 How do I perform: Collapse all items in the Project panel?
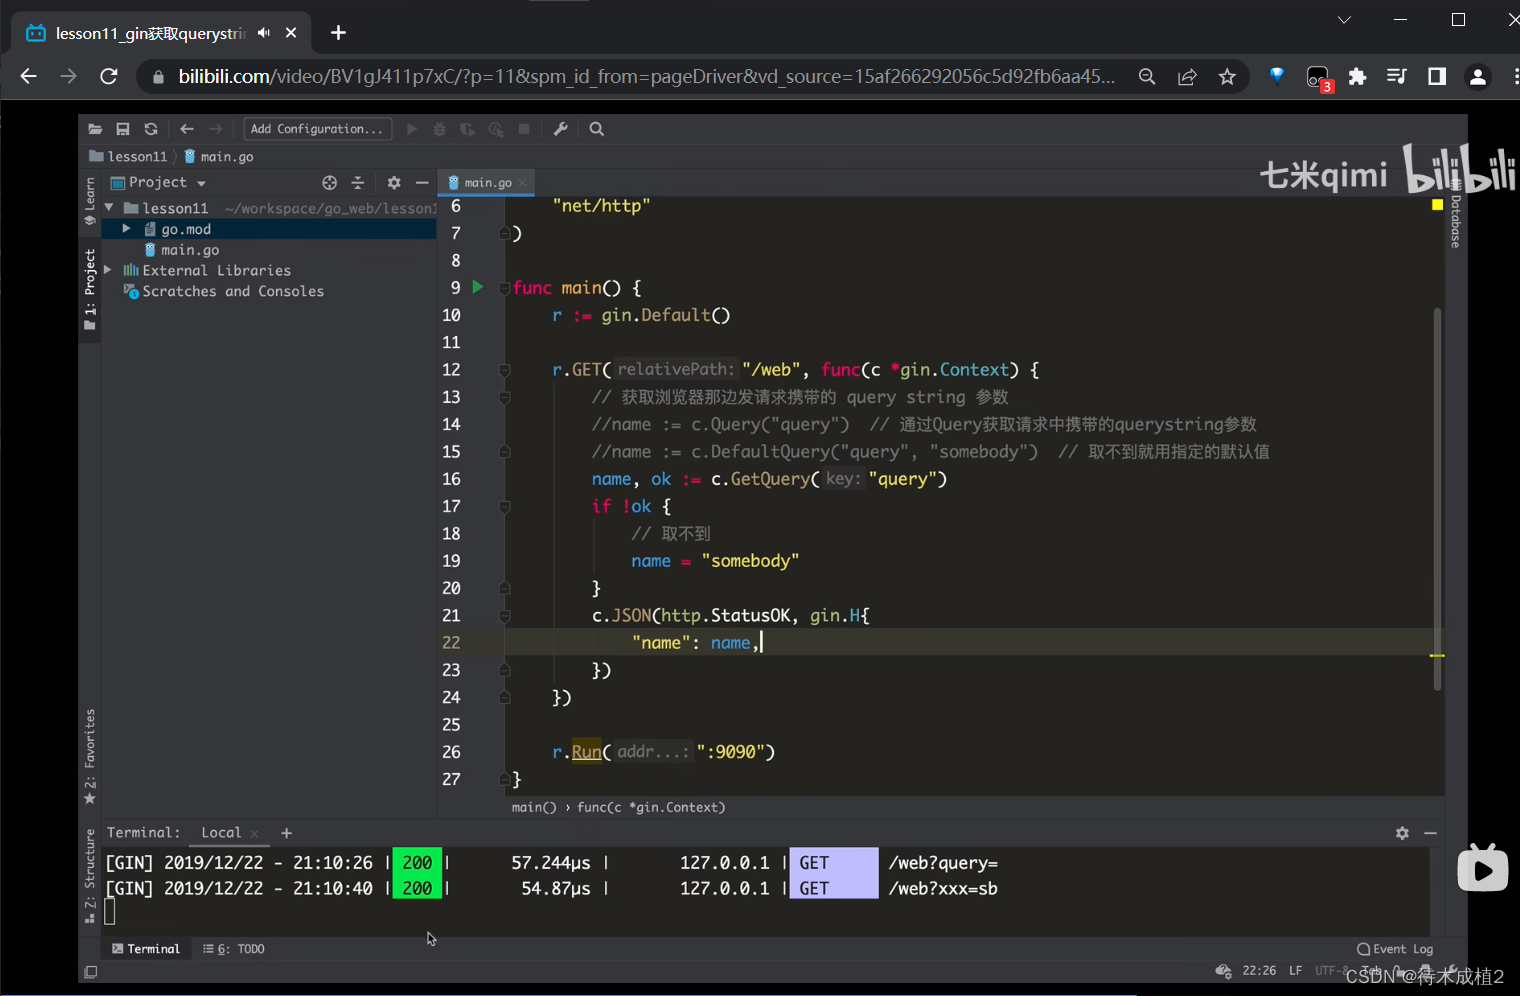click(358, 183)
